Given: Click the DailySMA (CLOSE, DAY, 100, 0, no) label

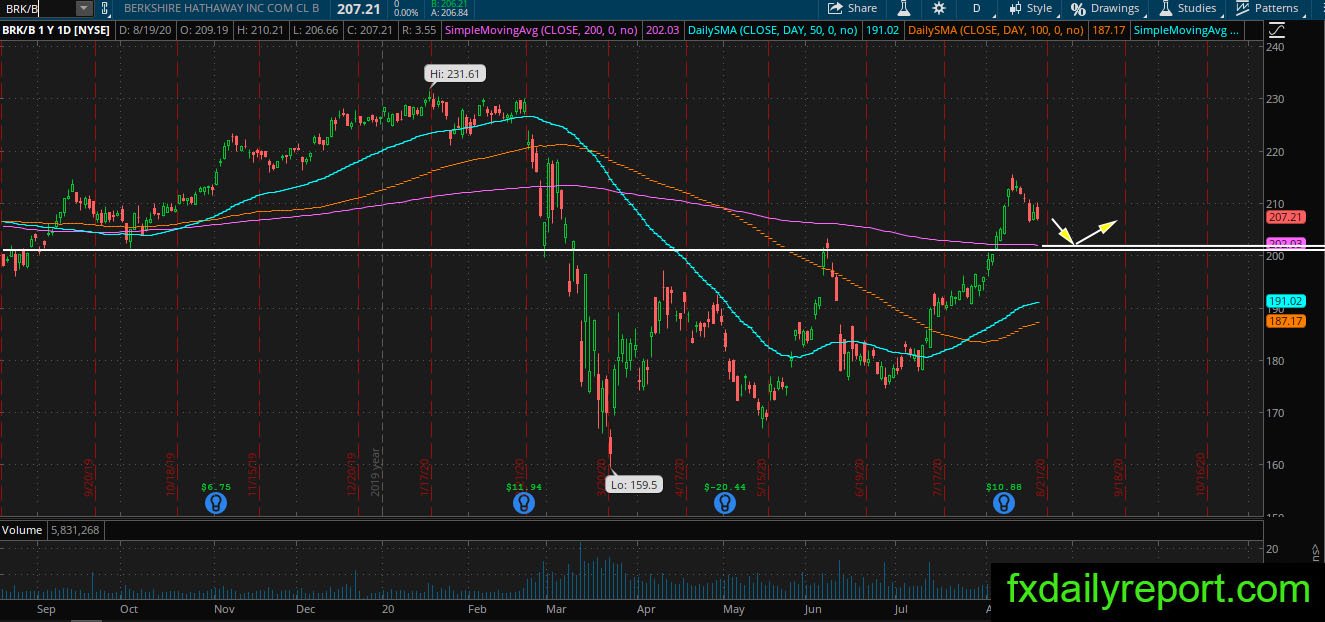Looking at the screenshot, I should point(996,31).
